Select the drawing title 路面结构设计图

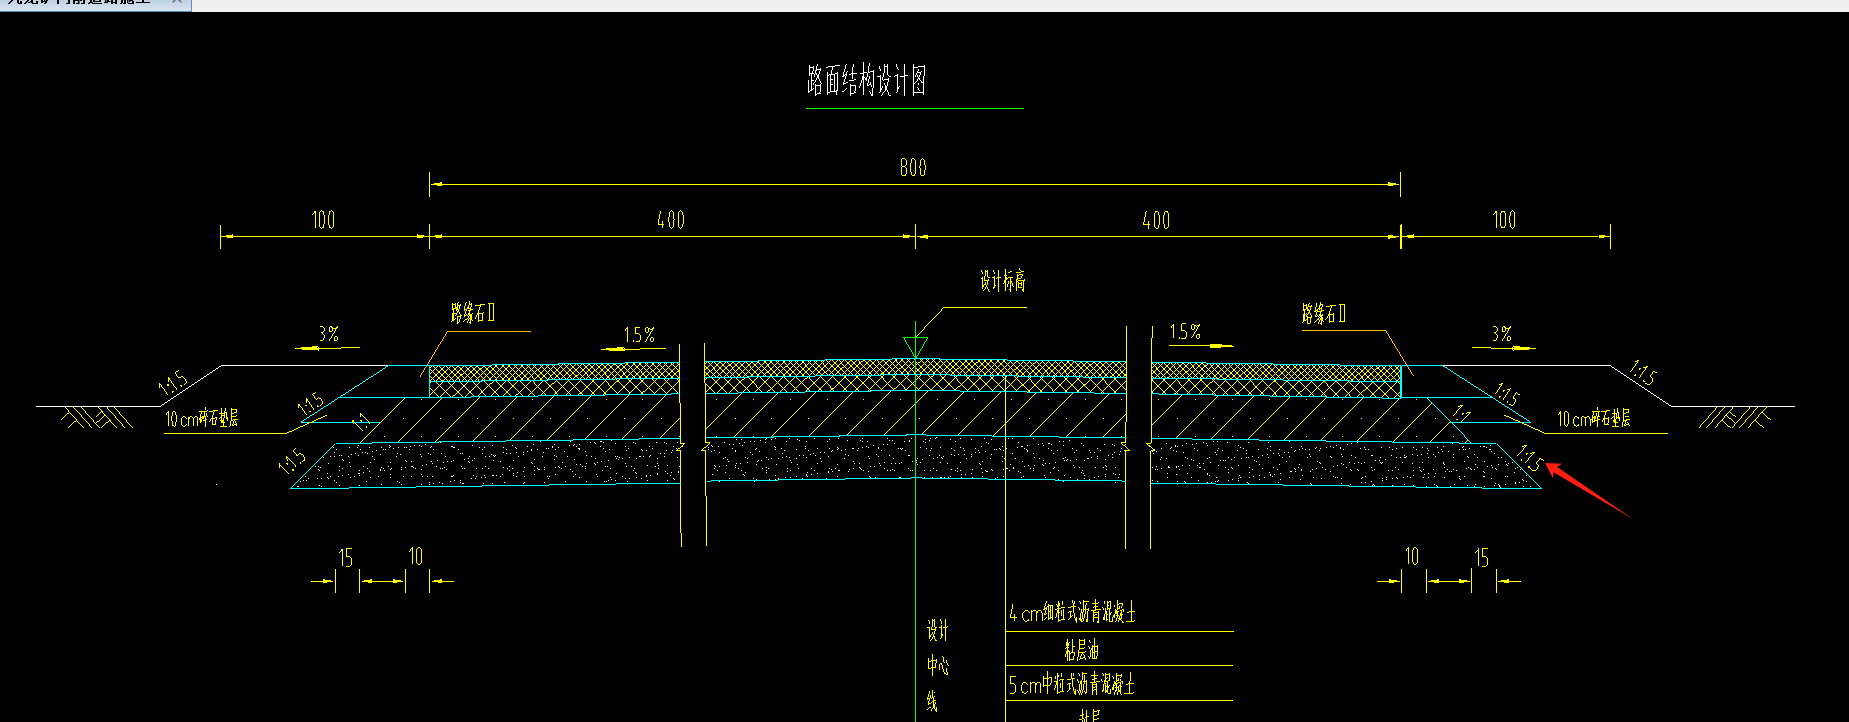tap(867, 81)
